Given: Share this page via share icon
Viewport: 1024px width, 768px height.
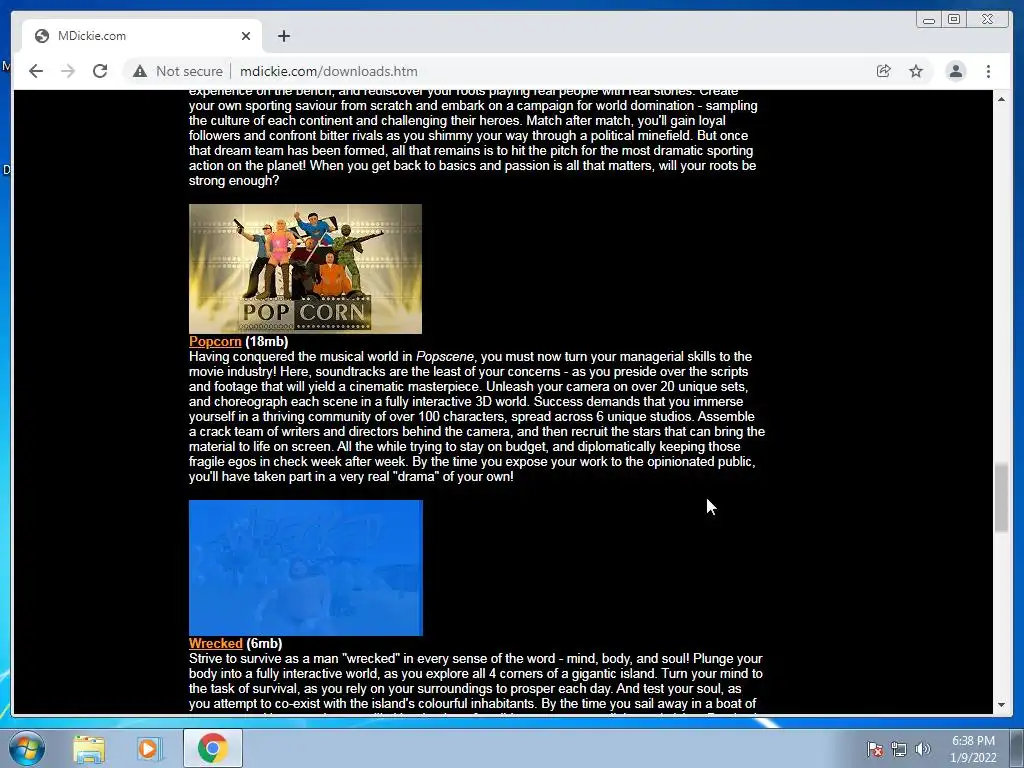Looking at the screenshot, I should pyautogui.click(x=883, y=71).
